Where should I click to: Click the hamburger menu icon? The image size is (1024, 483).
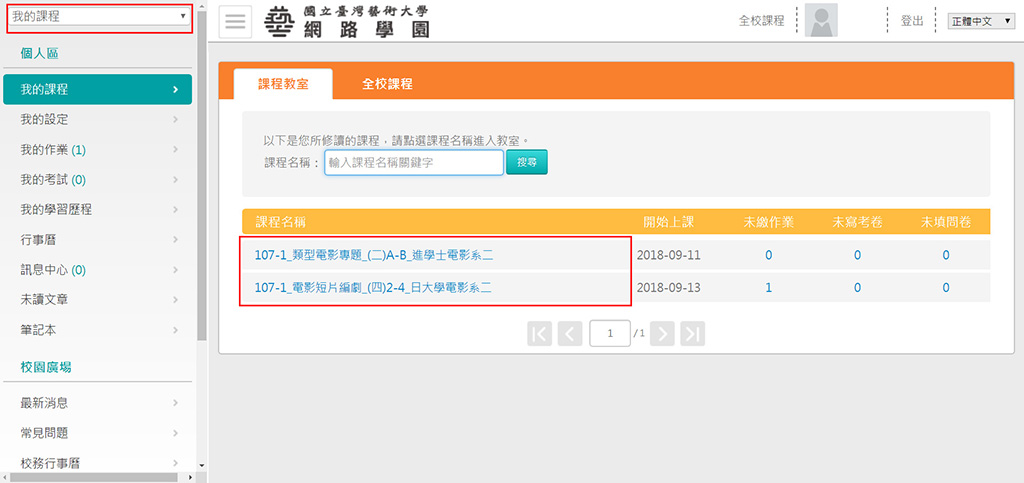[237, 22]
